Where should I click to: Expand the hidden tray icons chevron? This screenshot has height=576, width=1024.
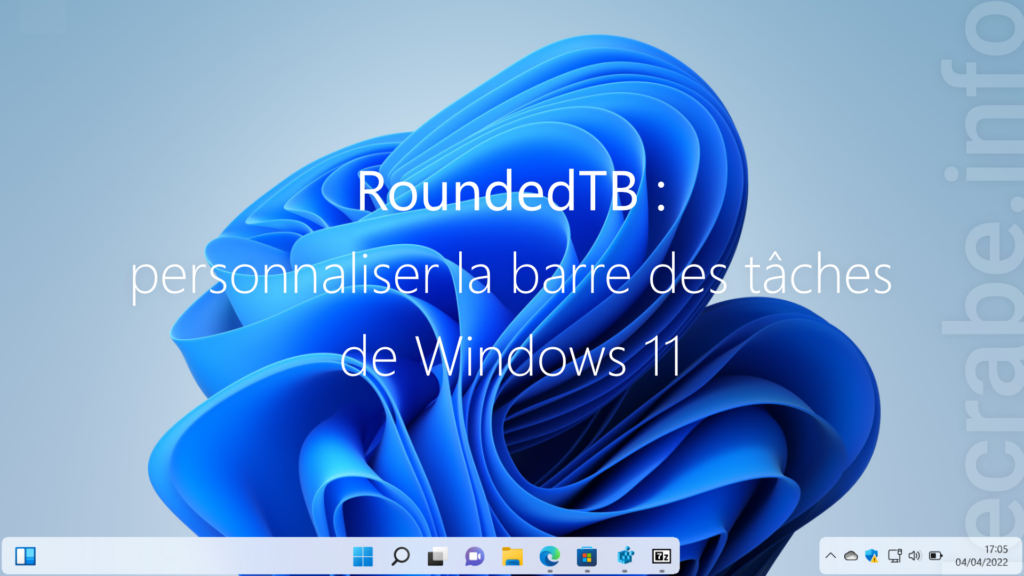pyautogui.click(x=830, y=556)
